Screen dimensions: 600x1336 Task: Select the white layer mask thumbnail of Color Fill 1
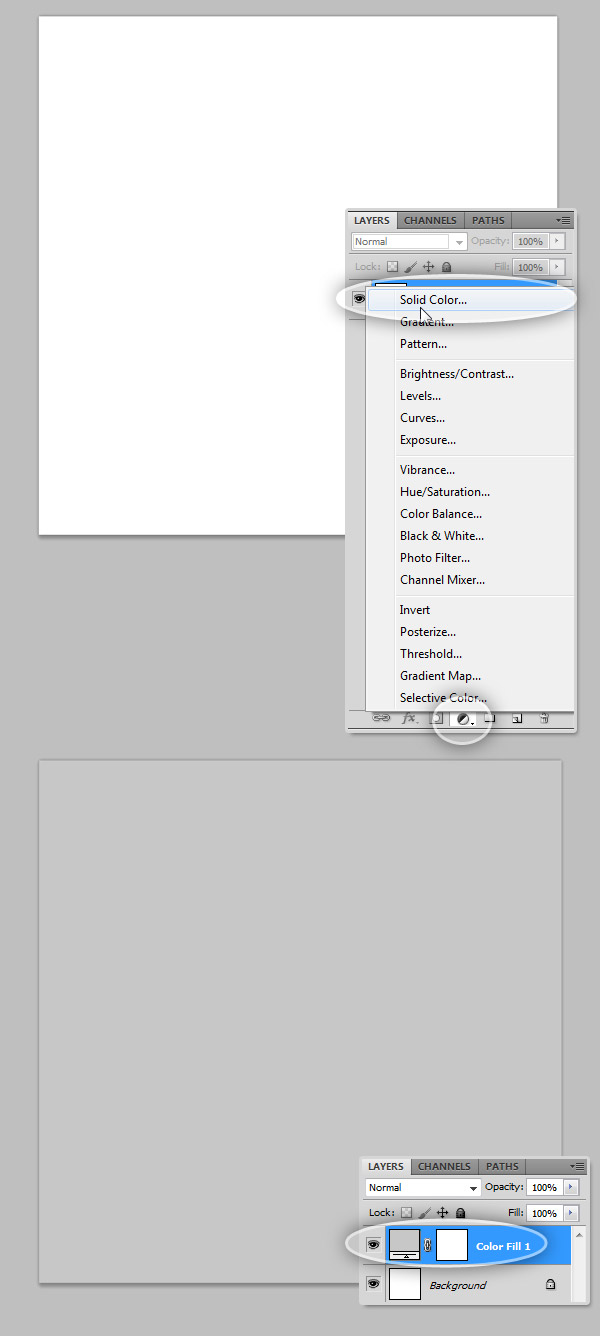pos(452,1245)
